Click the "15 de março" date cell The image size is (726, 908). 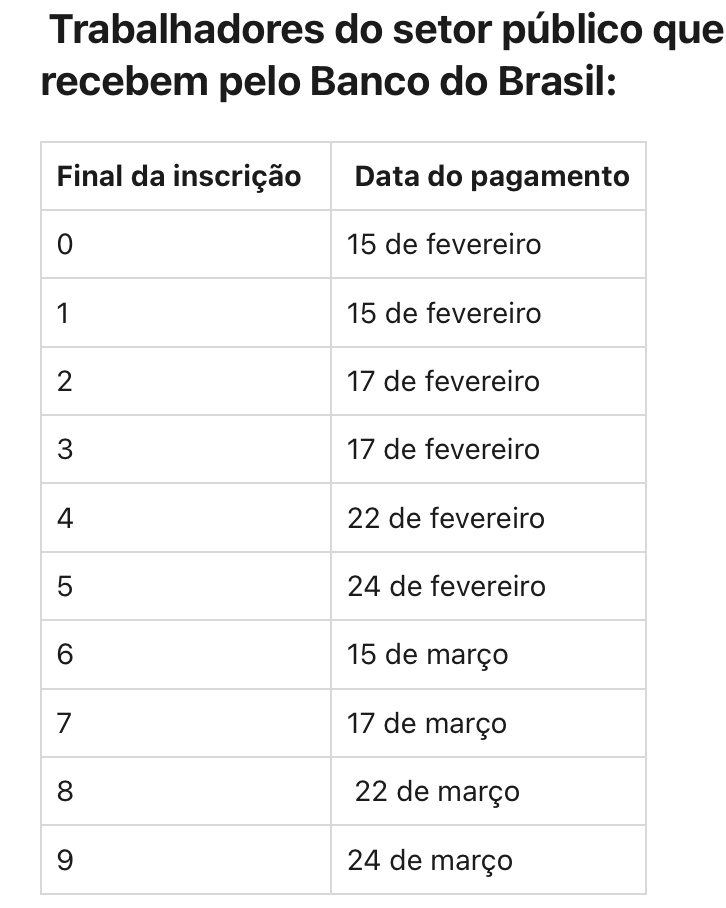pyautogui.click(x=428, y=655)
